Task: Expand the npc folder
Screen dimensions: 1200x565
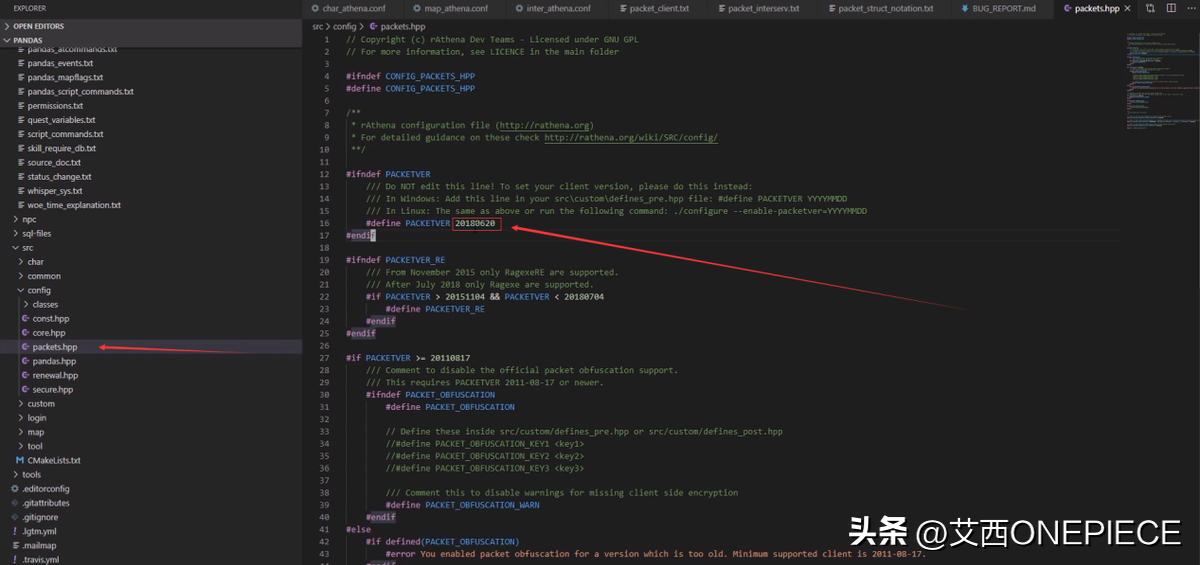Action: click(15, 219)
